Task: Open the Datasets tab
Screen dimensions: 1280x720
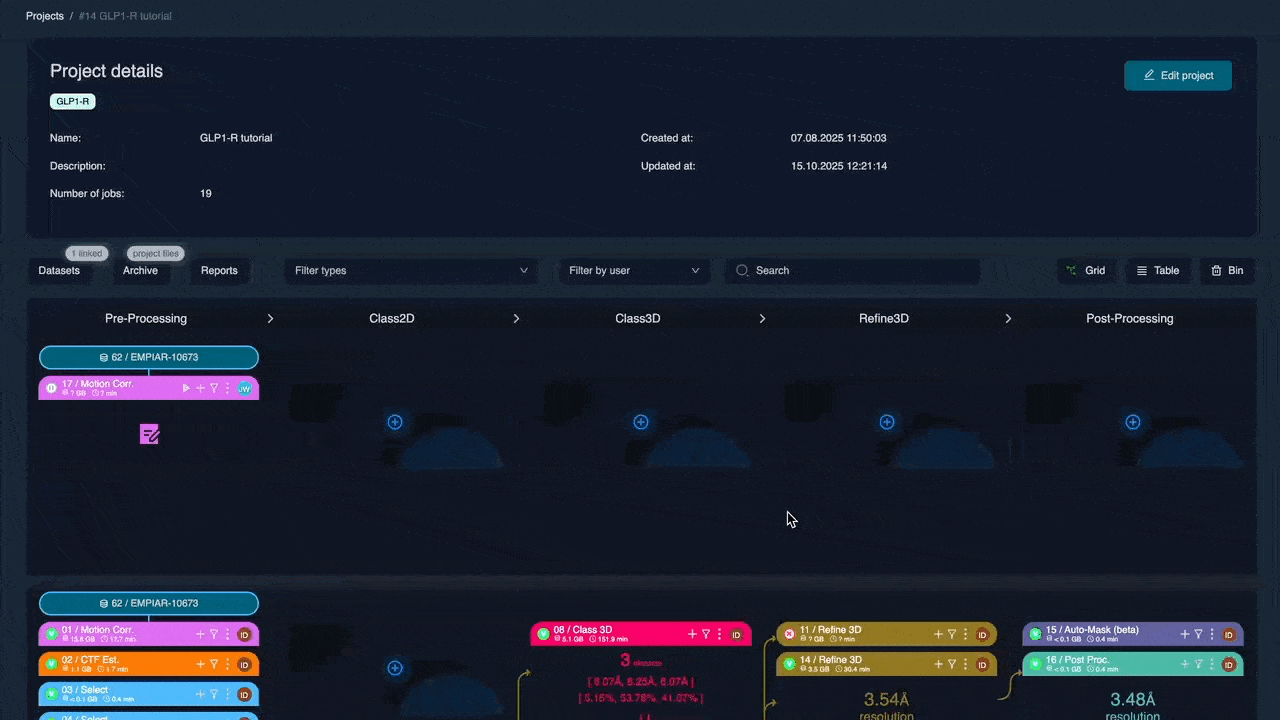Action: (59, 270)
